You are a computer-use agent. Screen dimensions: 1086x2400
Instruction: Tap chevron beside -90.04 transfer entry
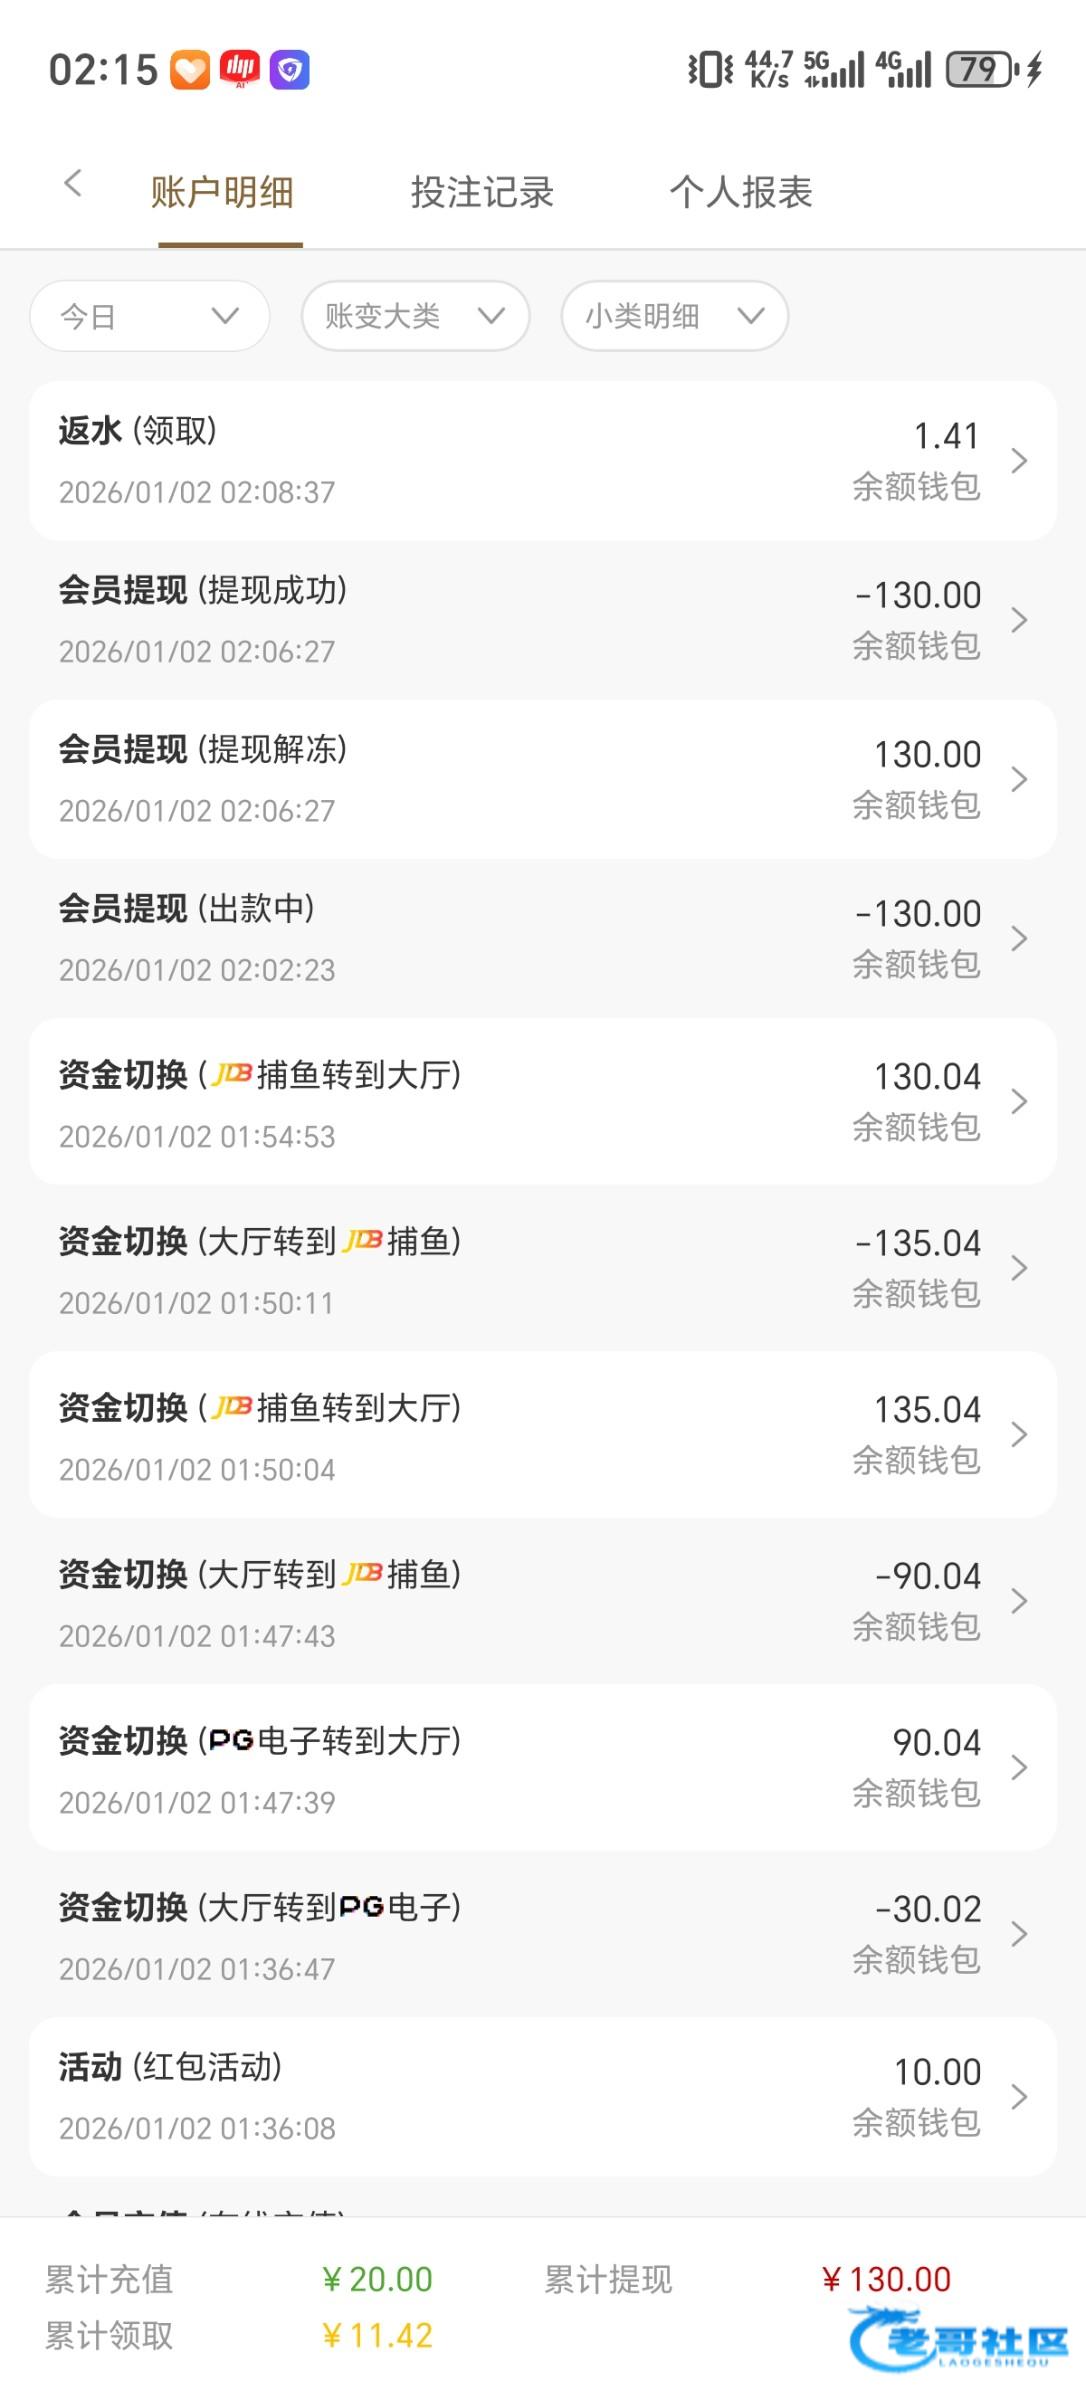click(x=1019, y=1601)
